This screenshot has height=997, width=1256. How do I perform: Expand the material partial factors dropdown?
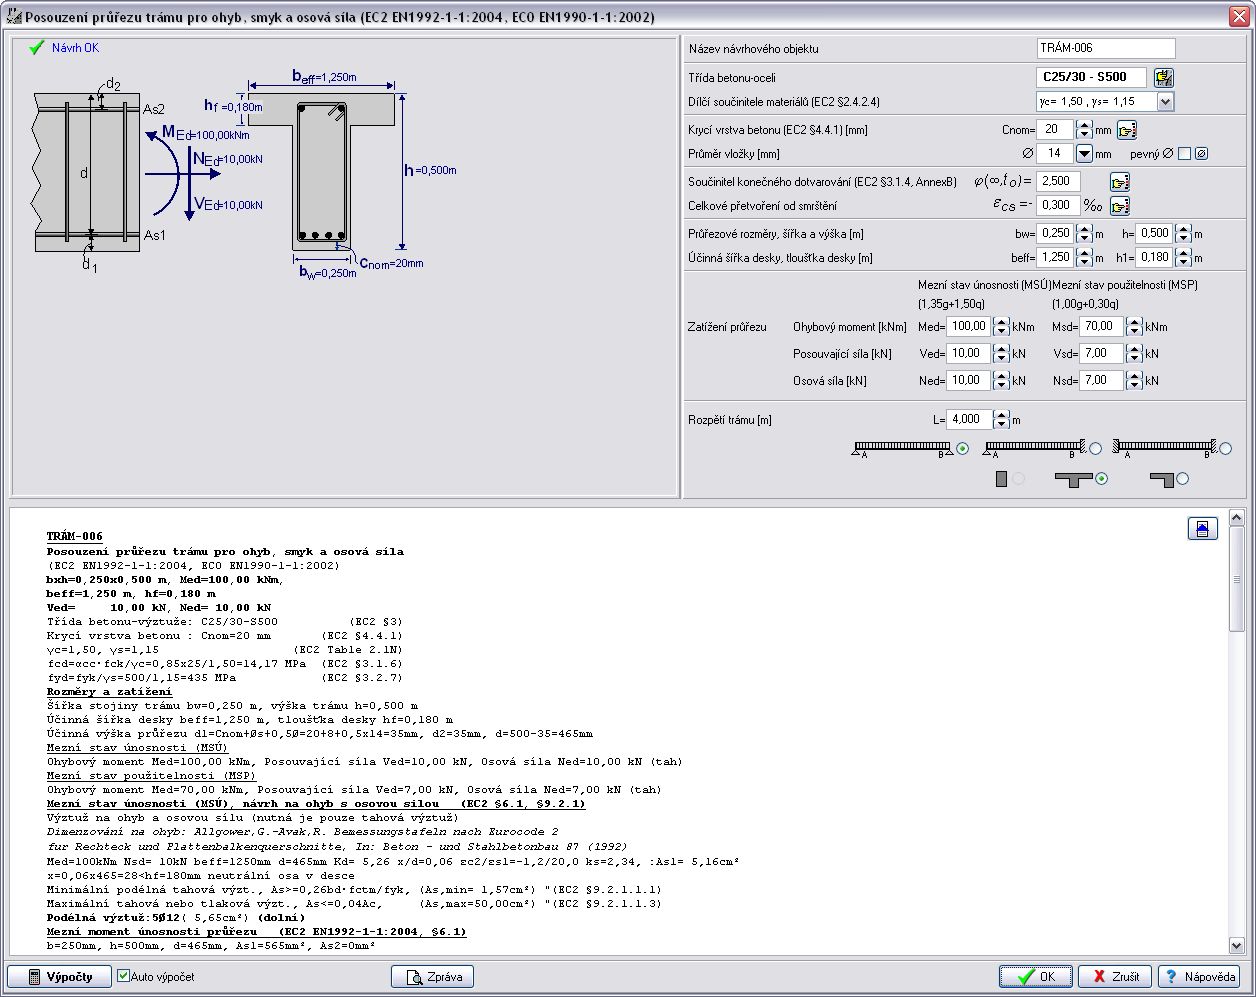(x=1165, y=102)
